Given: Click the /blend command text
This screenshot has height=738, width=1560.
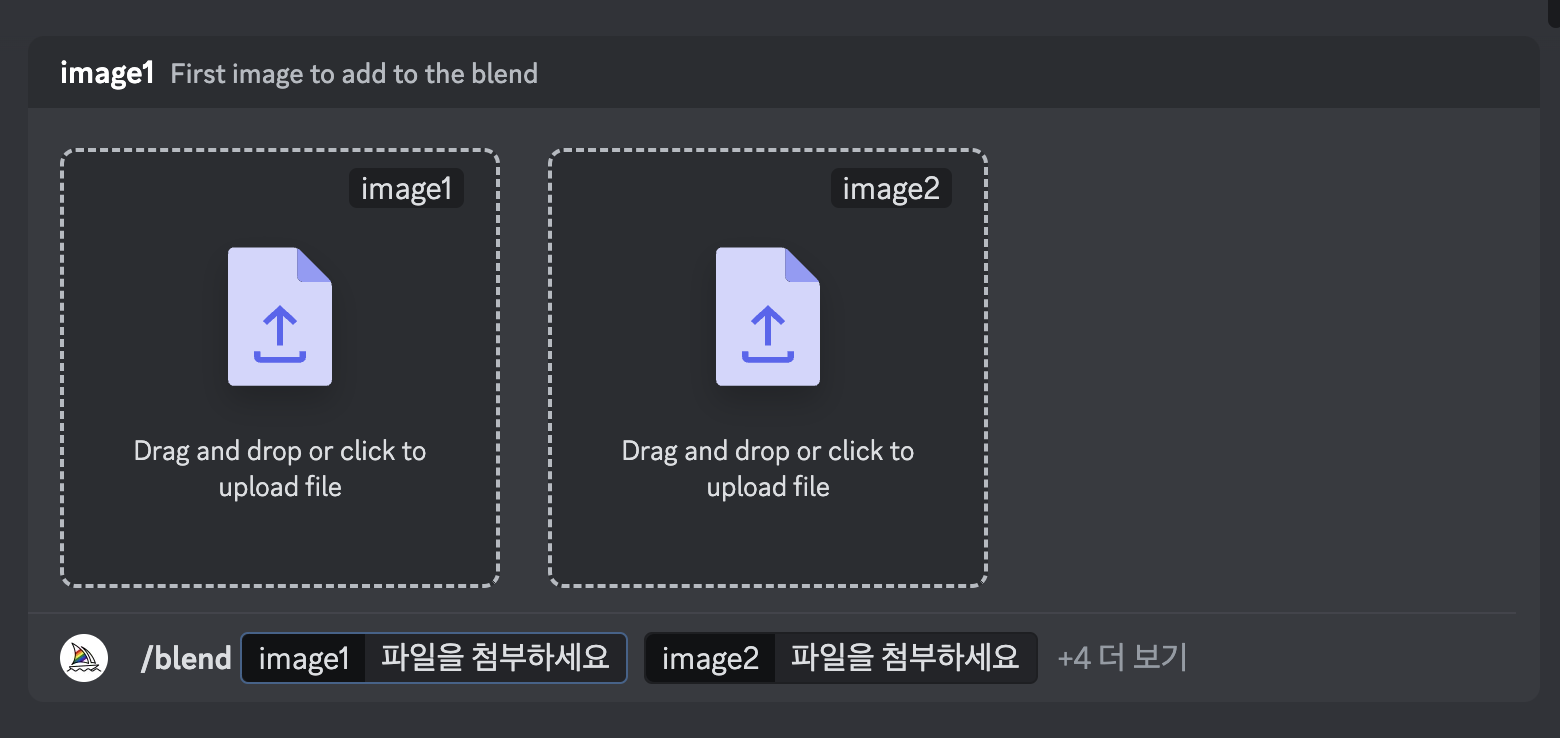Looking at the screenshot, I should 186,658.
